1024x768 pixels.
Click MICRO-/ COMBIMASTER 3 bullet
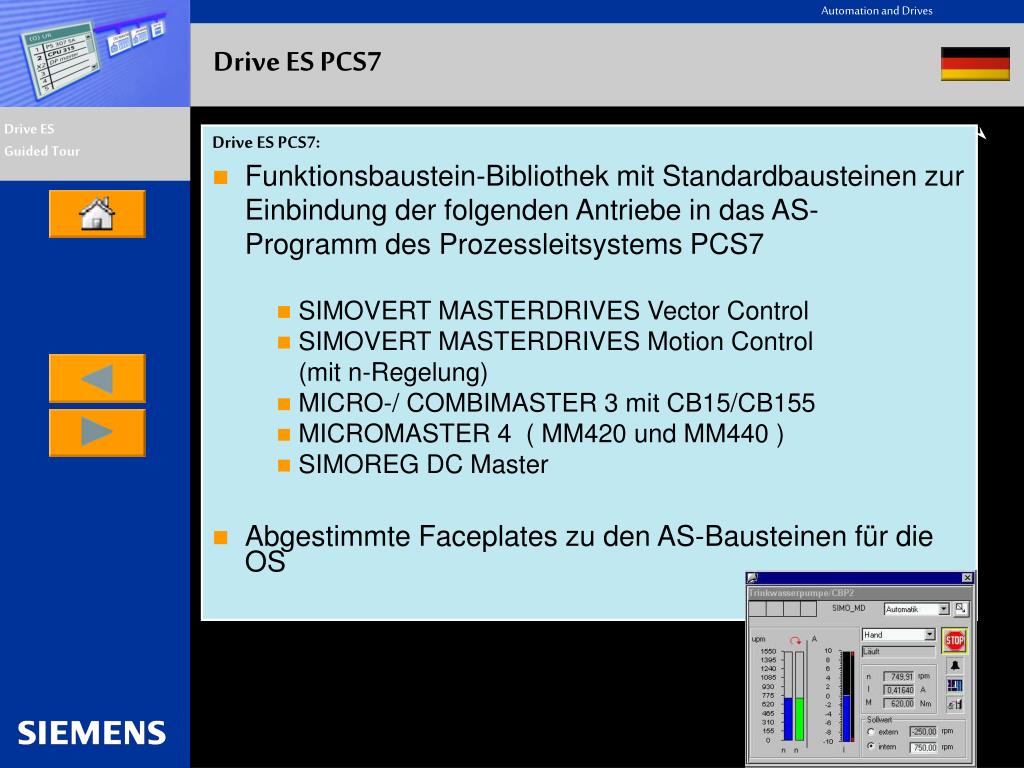click(x=556, y=403)
